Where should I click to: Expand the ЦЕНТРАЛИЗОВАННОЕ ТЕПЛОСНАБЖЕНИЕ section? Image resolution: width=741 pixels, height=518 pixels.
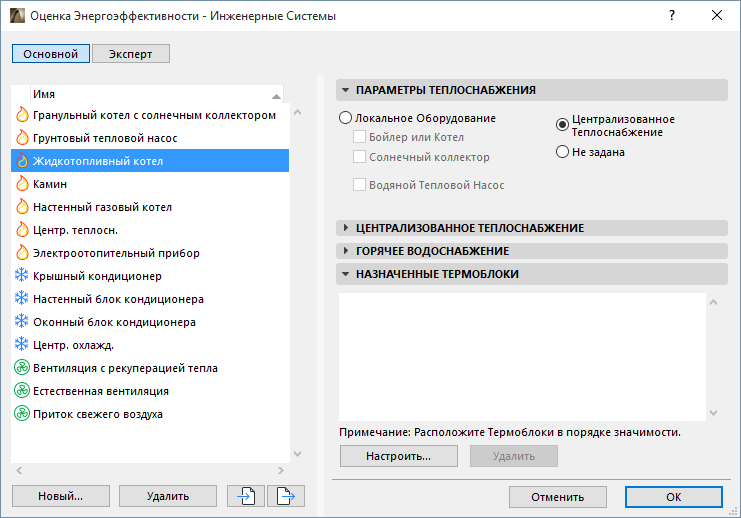[532, 228]
